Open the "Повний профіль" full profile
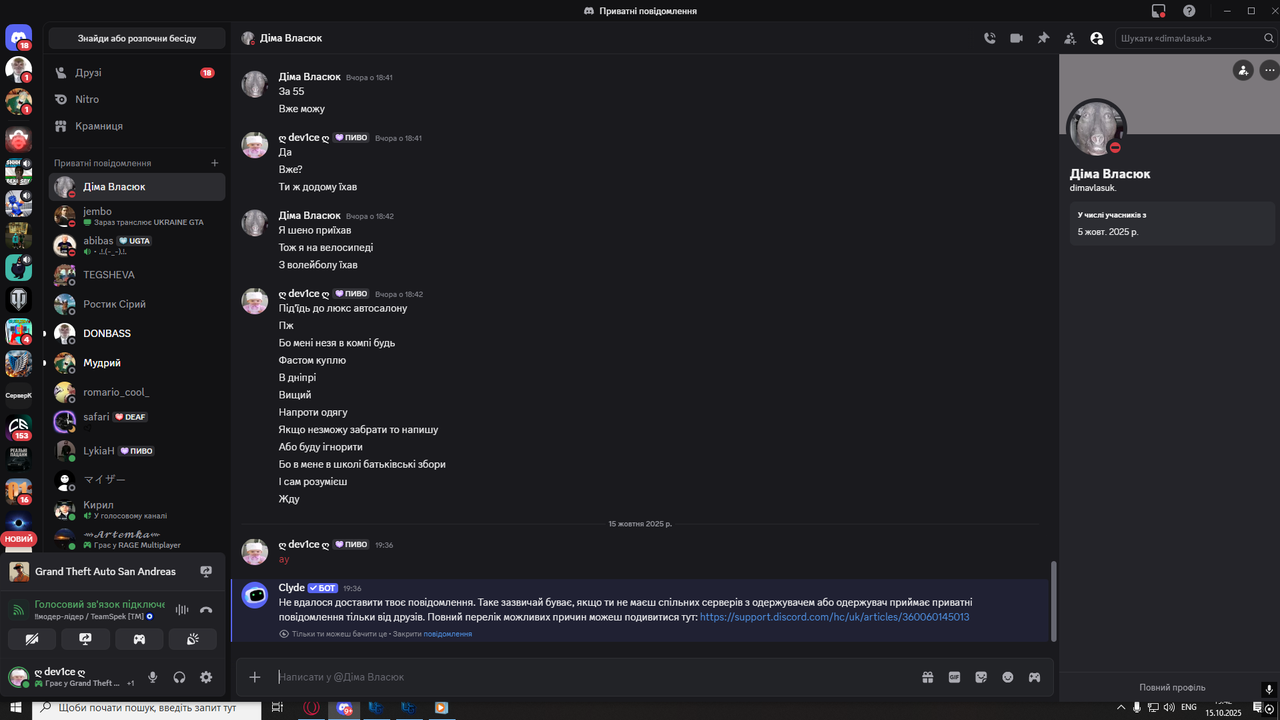1280x720 pixels. 1172,687
